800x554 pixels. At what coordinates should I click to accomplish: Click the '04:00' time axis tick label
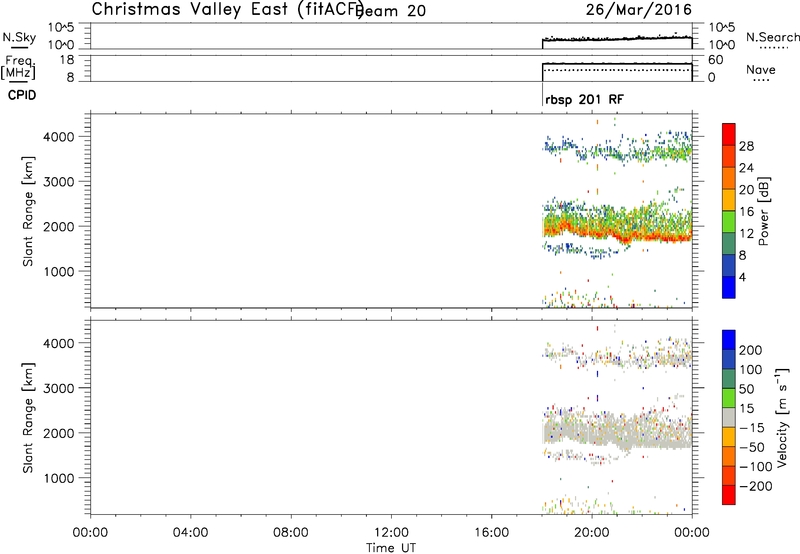[x=191, y=533]
